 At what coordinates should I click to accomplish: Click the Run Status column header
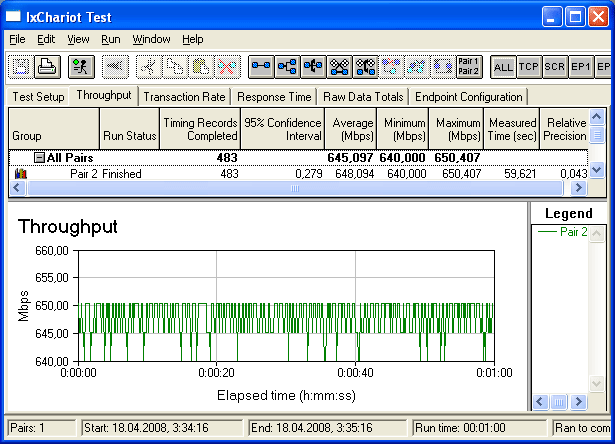tap(130, 129)
